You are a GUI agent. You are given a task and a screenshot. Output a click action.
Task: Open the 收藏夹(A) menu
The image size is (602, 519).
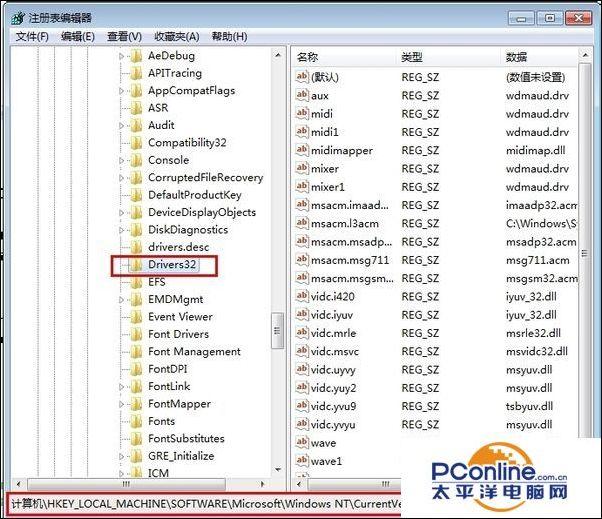tap(177, 37)
